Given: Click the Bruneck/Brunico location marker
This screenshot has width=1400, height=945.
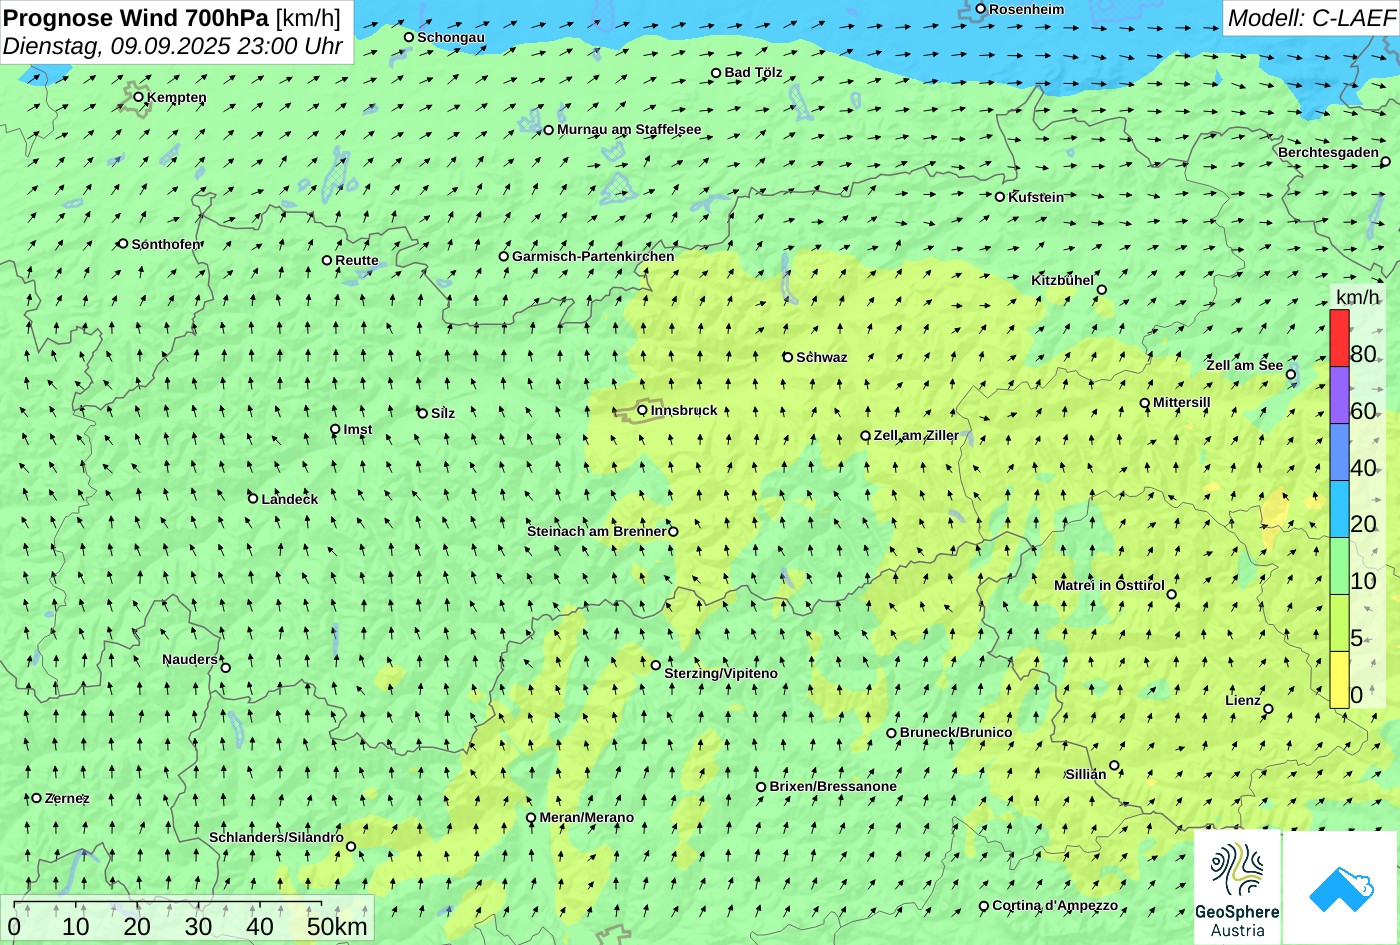Looking at the screenshot, I should point(892,733).
